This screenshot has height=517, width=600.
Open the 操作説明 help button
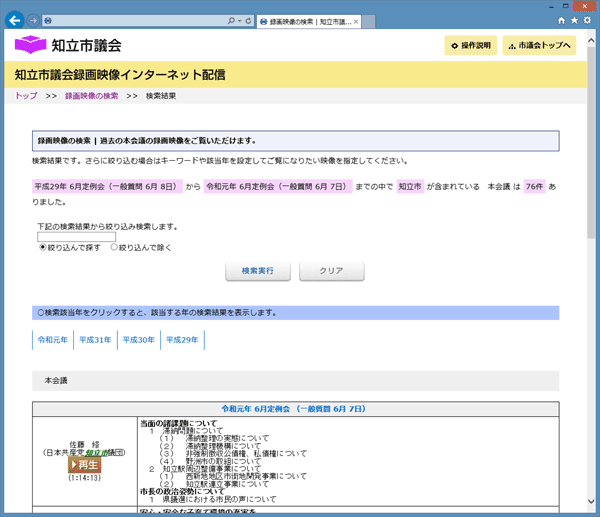click(x=471, y=46)
